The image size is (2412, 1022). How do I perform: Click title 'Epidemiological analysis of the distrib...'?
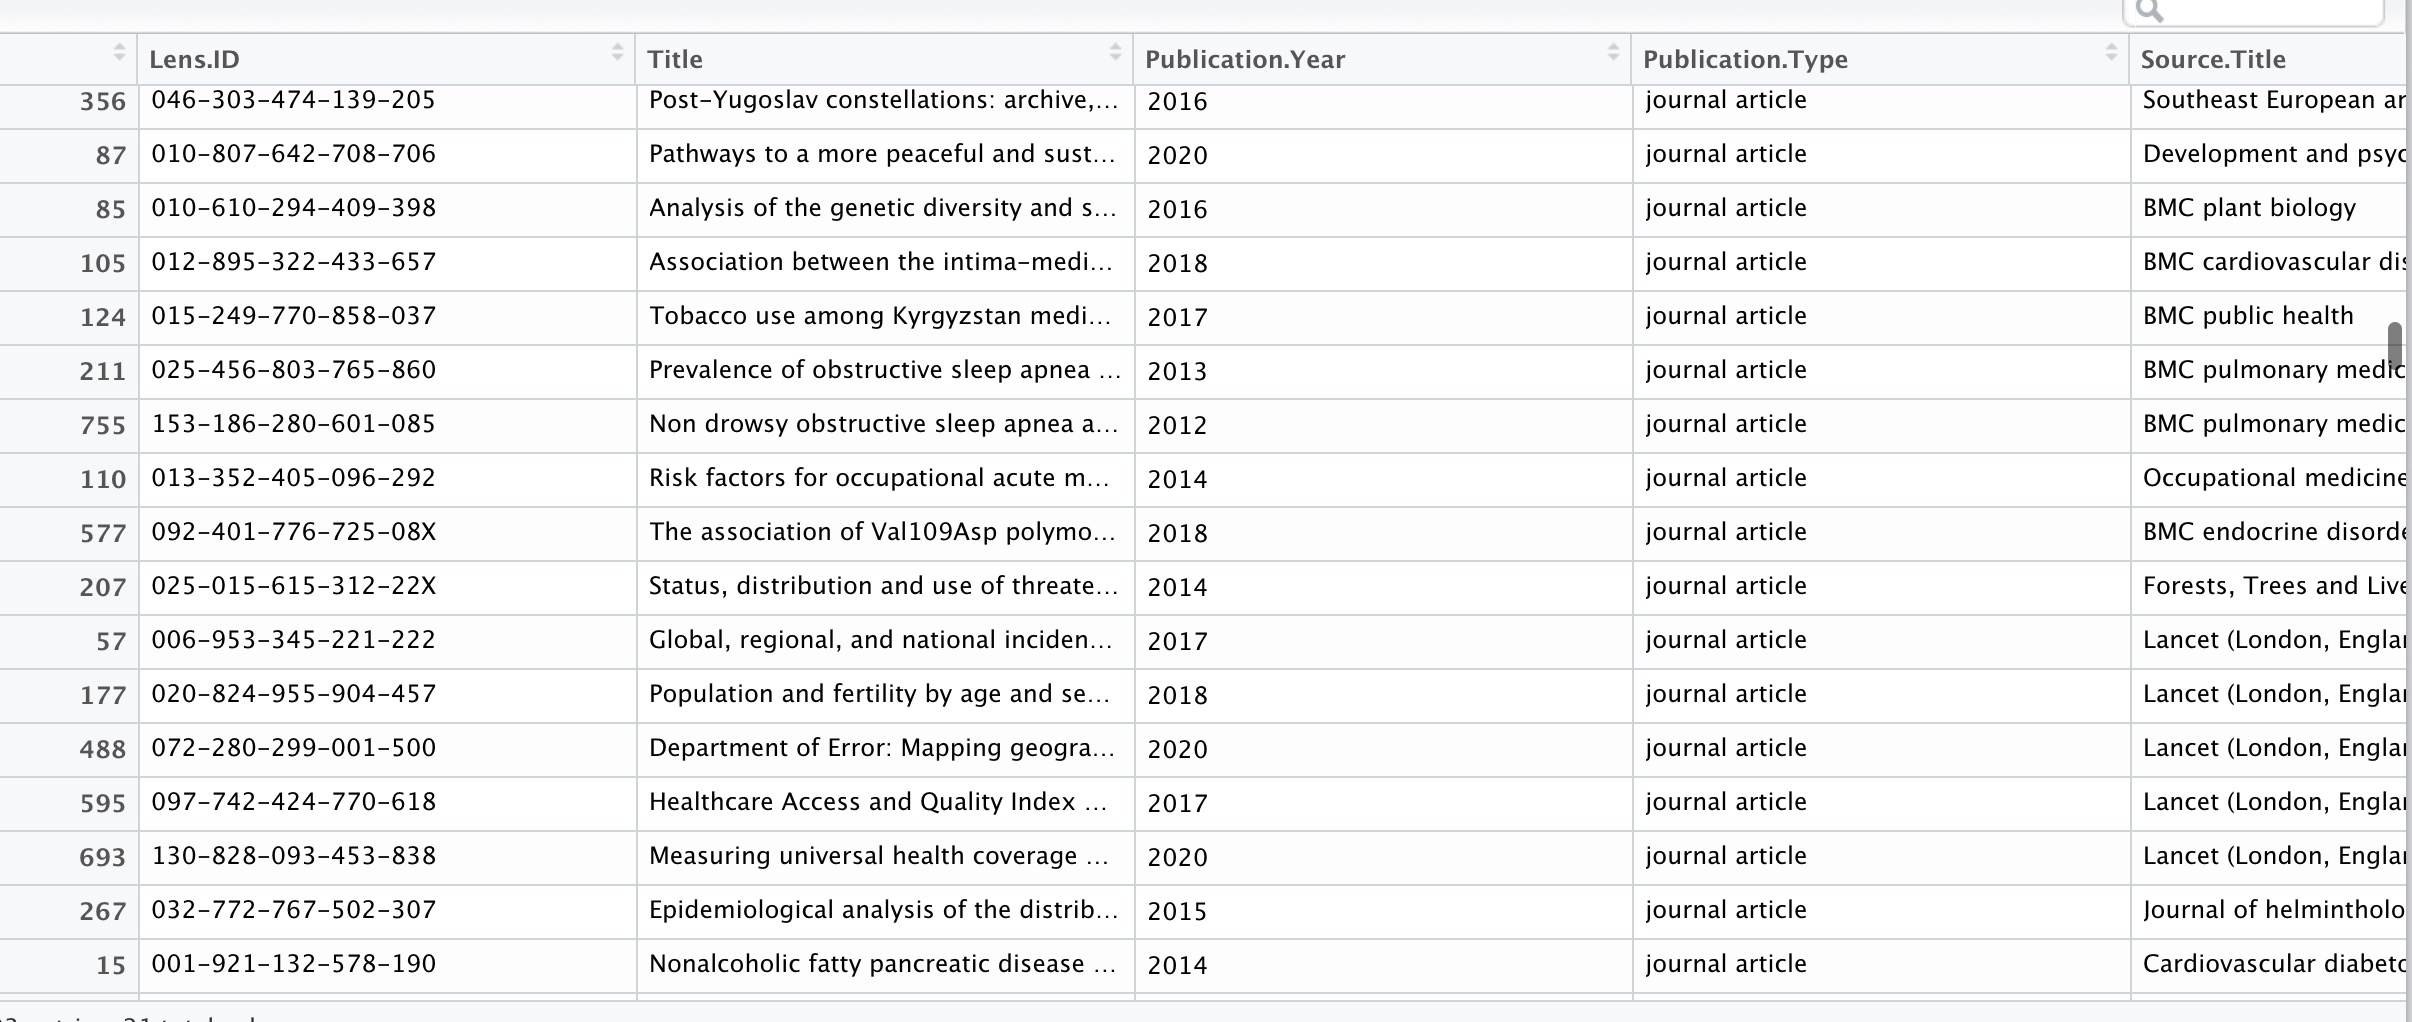coord(883,910)
